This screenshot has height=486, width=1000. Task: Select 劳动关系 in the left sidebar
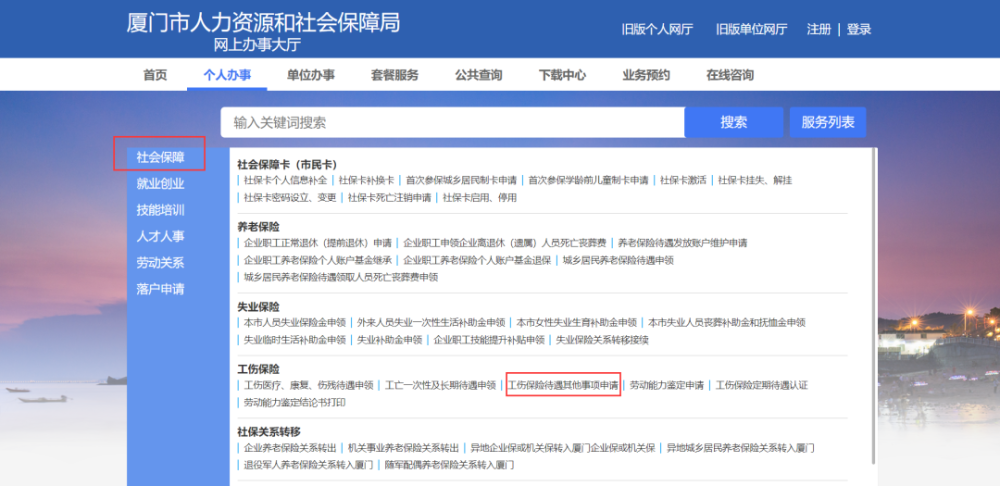[x=160, y=263]
